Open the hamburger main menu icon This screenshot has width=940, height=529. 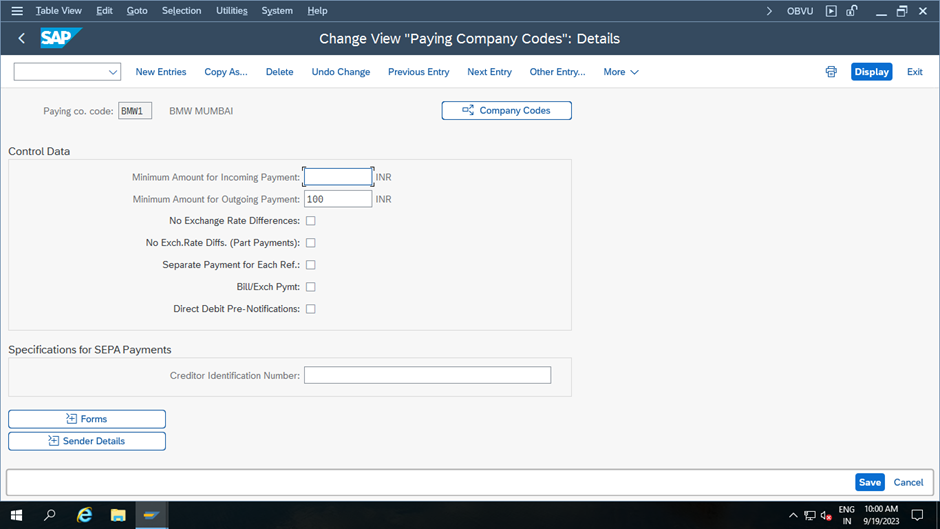click(x=17, y=11)
